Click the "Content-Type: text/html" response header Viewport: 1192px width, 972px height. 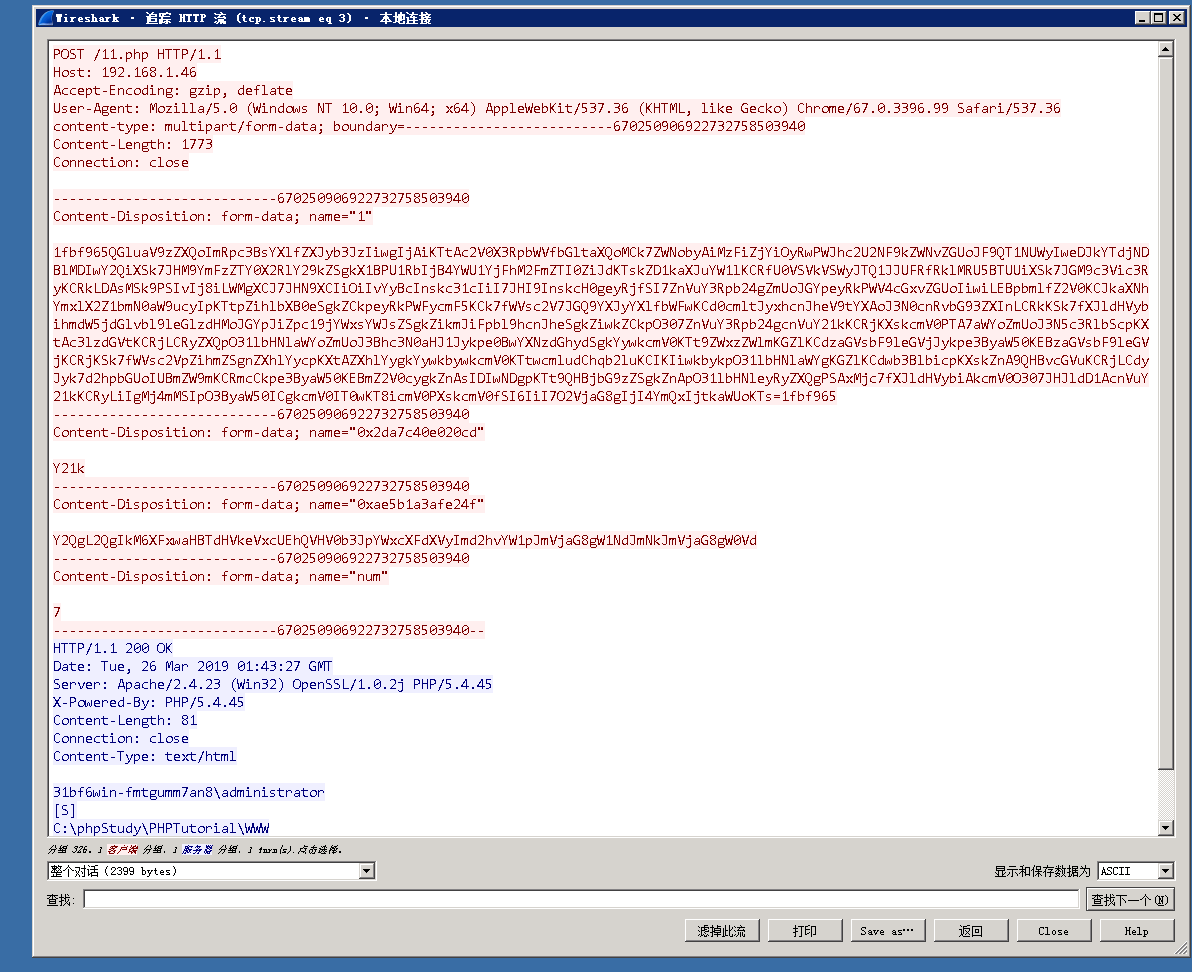144,756
